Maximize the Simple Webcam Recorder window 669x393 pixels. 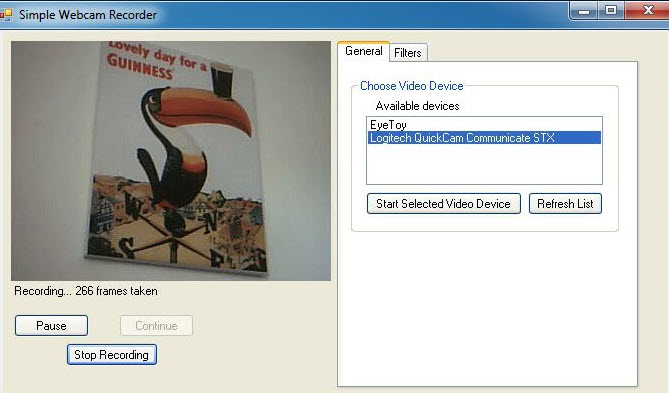coord(611,10)
